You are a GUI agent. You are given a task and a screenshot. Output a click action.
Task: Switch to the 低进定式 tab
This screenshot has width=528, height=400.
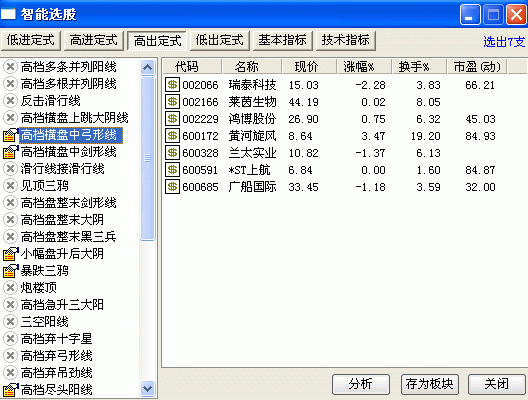pos(31,40)
